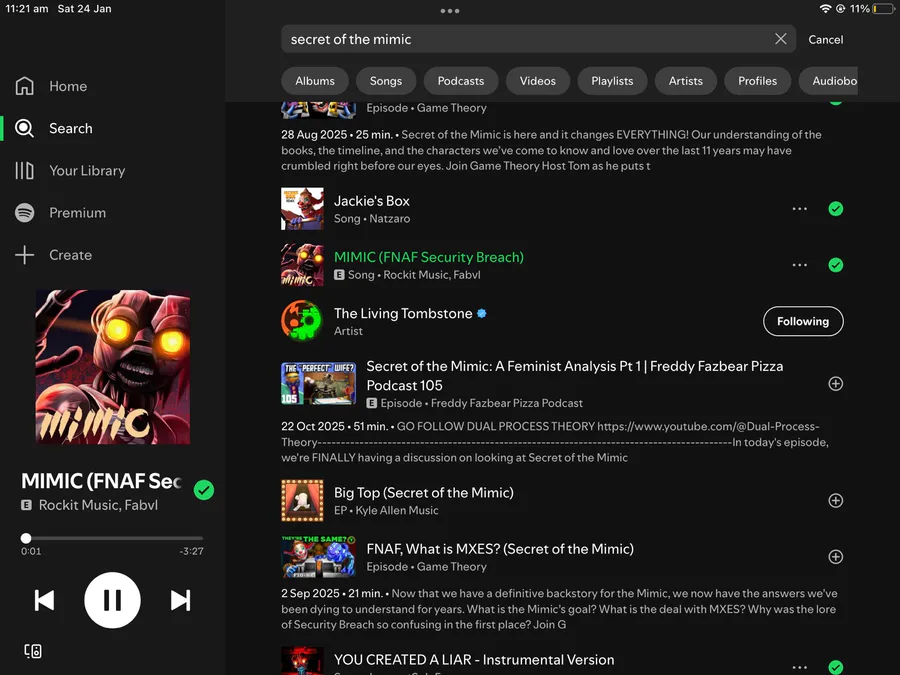Filter results by Songs
Screen dimensions: 900x675
(386, 81)
